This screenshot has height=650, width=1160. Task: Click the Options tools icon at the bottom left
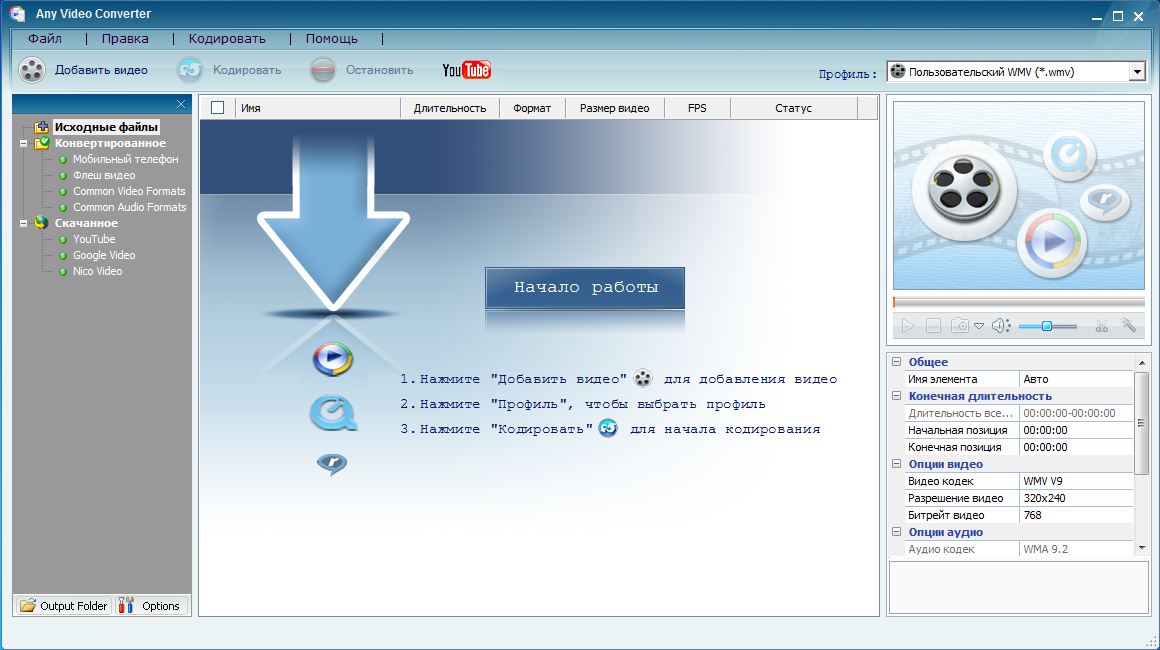pos(127,605)
